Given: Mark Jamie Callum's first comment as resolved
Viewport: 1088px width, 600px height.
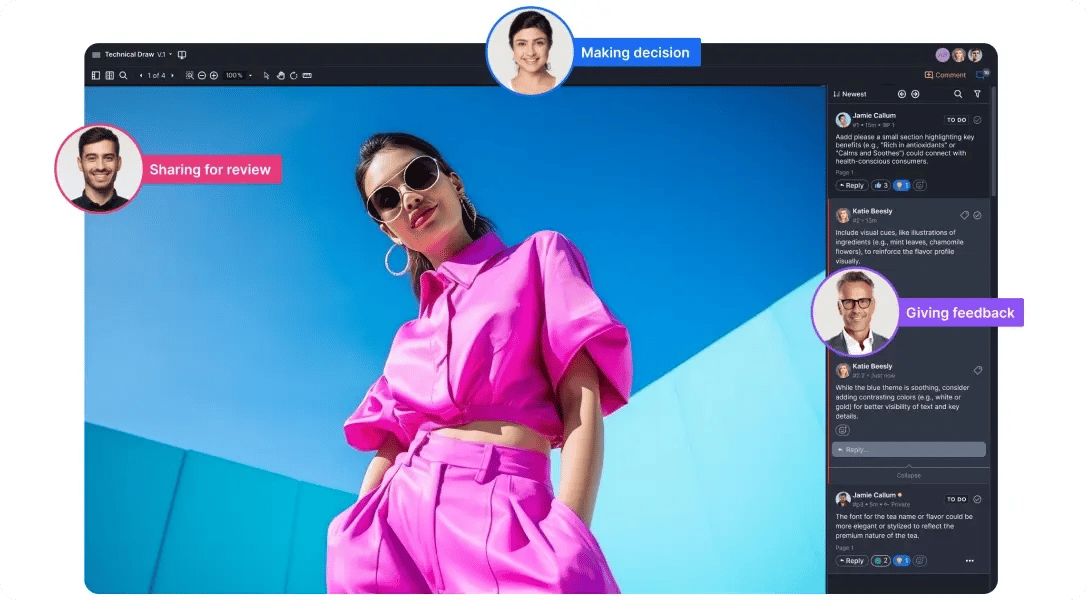Looking at the screenshot, I should click(977, 120).
